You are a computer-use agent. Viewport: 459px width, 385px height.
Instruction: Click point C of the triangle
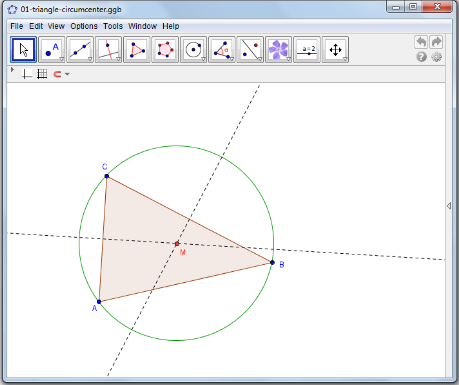point(107,176)
